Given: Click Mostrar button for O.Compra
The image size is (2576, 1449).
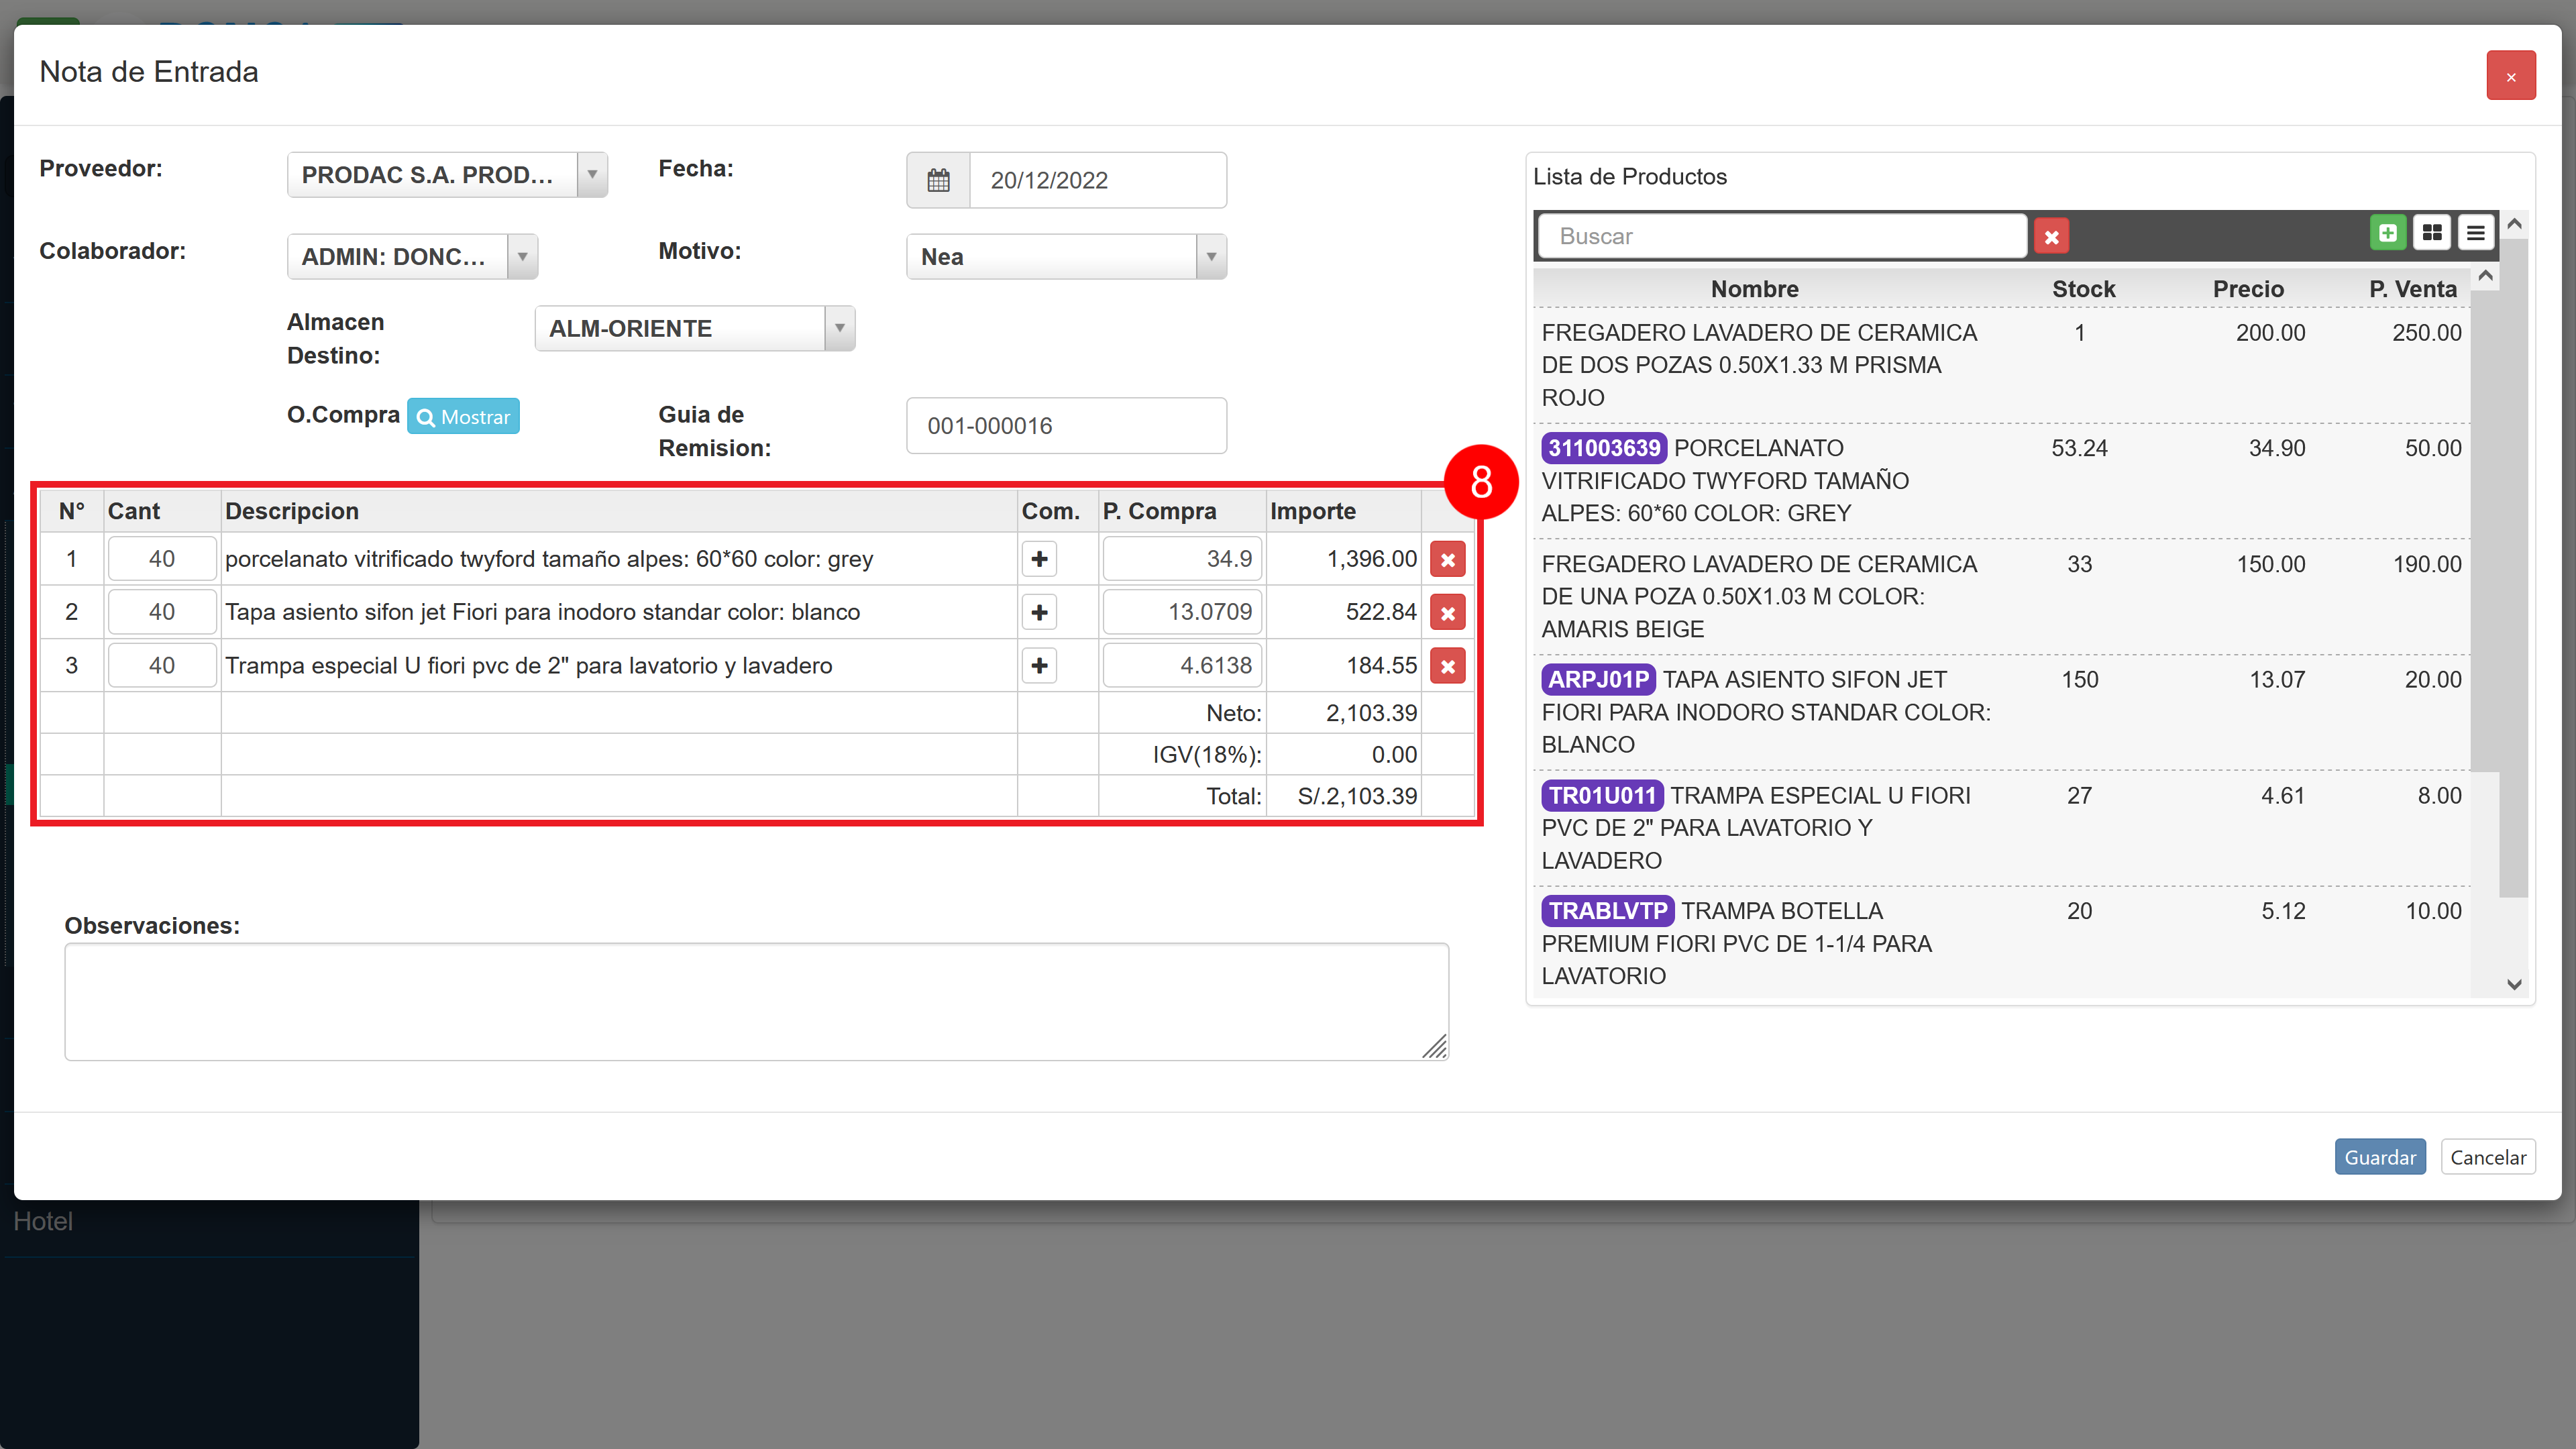Looking at the screenshot, I should (x=463, y=416).
